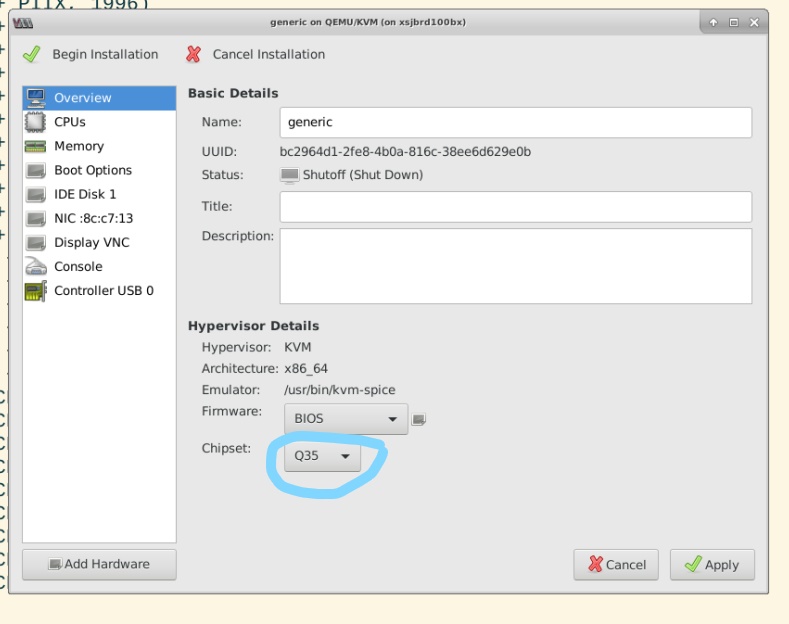This screenshot has height=624, width=789.
Task: Expand the Firmware BIOS dropdown
Action: coord(346,419)
